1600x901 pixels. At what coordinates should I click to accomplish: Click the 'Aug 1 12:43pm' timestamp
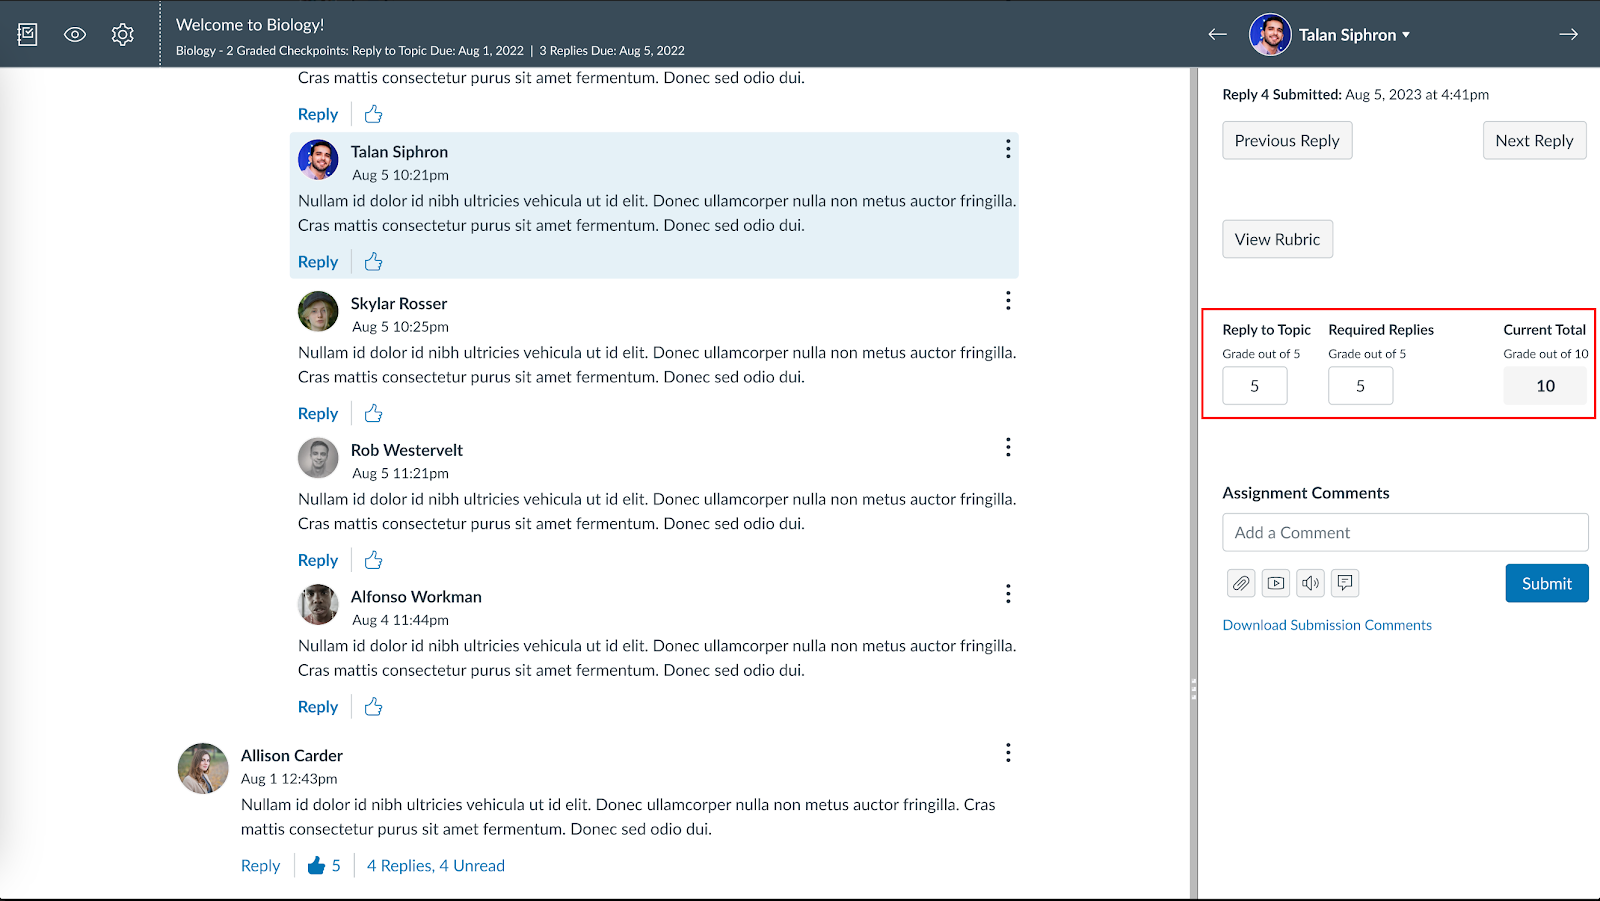point(289,779)
